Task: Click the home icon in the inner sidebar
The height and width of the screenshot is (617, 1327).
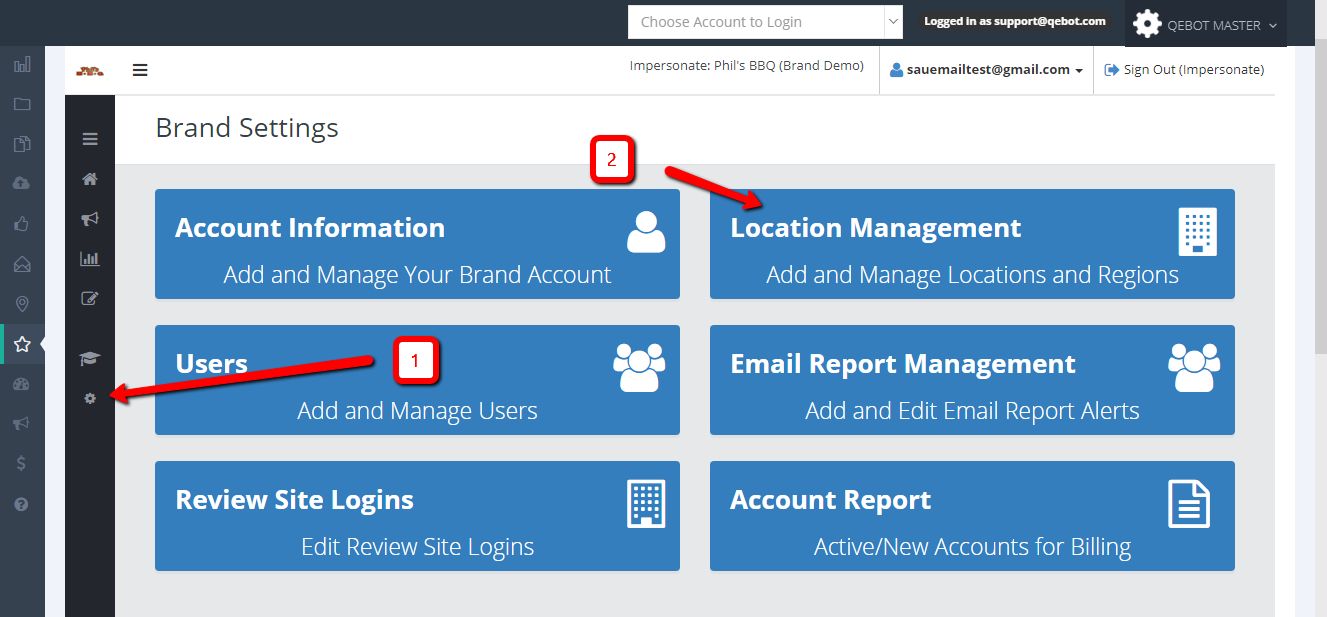Action: tap(90, 180)
